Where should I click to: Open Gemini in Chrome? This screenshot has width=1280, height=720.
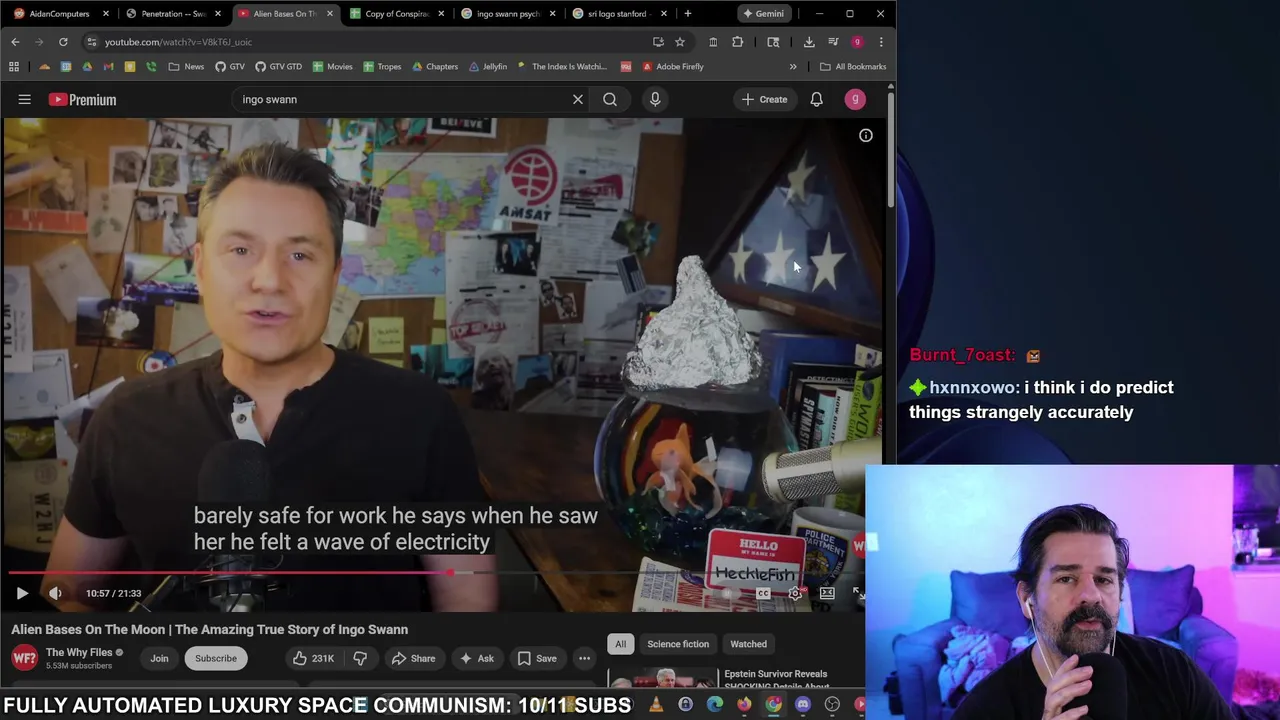763,14
